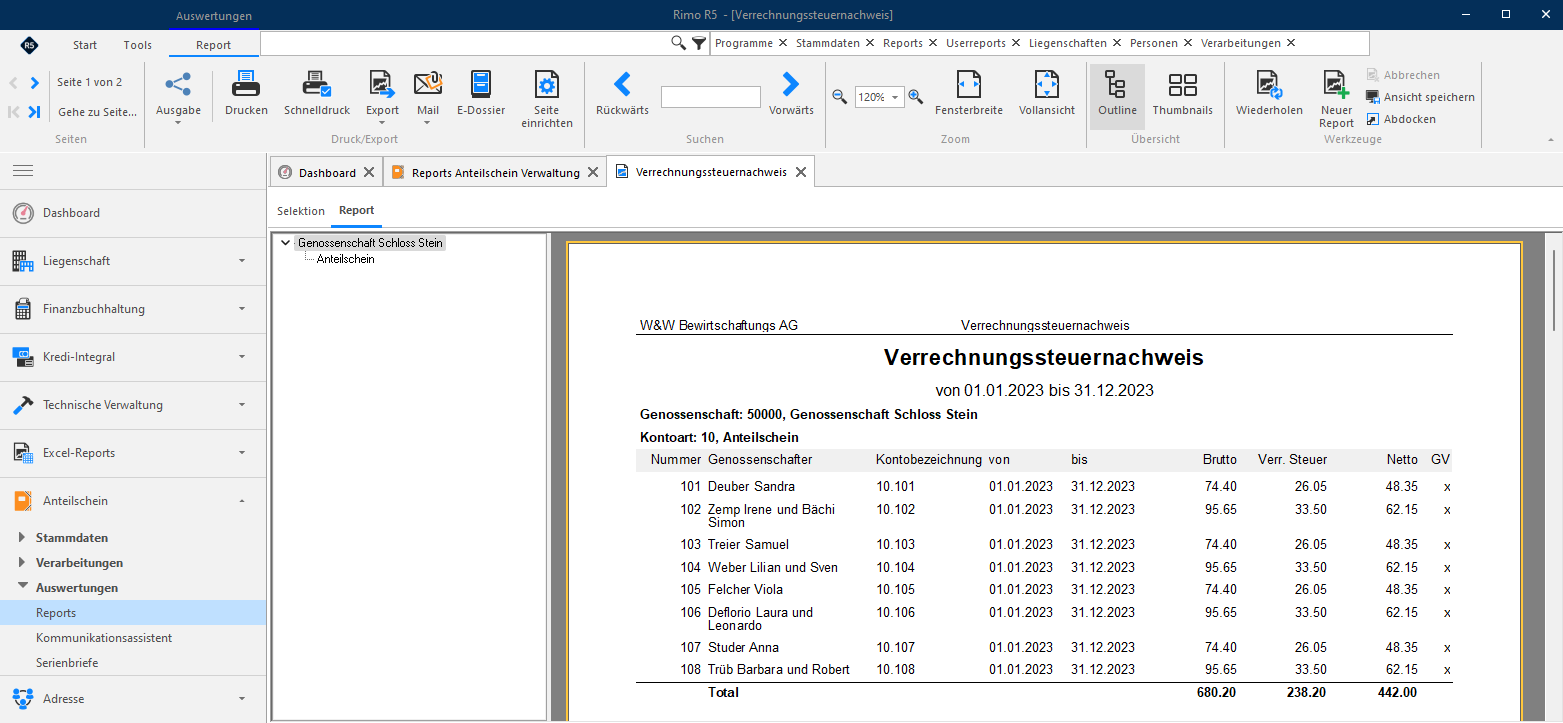Switch to Vollansicht full page view

coord(1047,94)
